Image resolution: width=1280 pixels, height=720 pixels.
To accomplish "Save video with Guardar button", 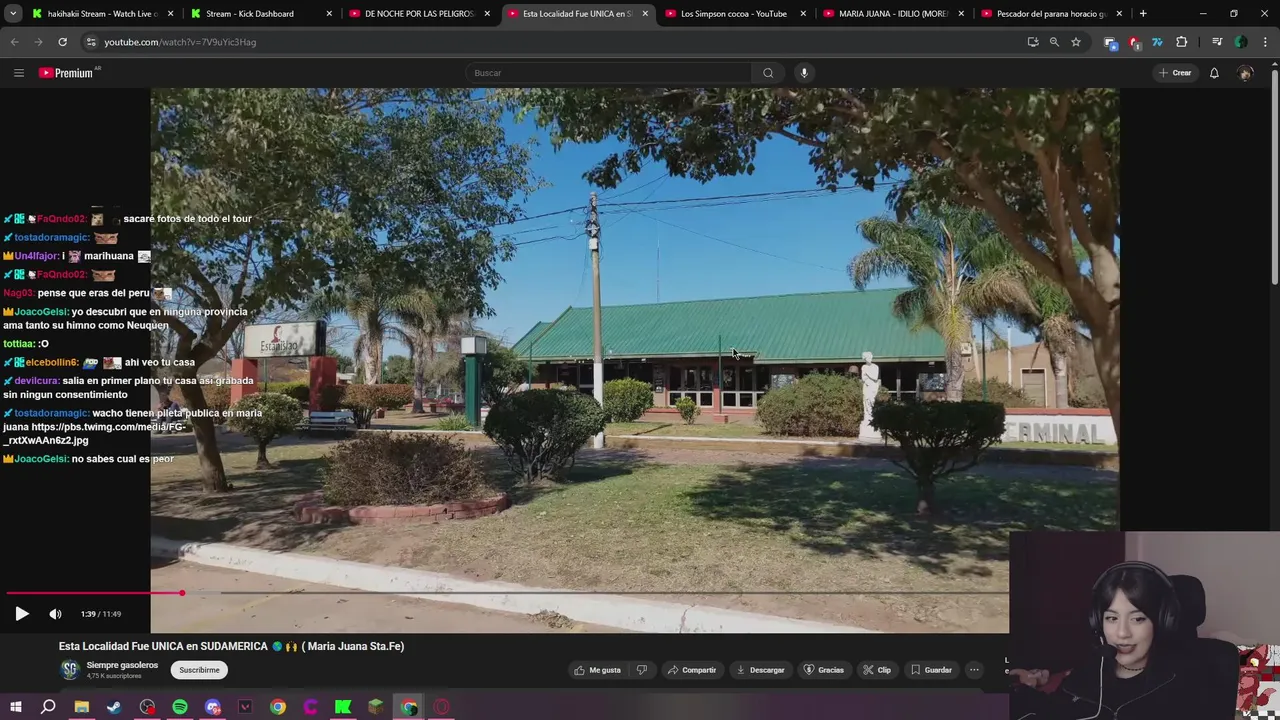I will (x=931, y=670).
